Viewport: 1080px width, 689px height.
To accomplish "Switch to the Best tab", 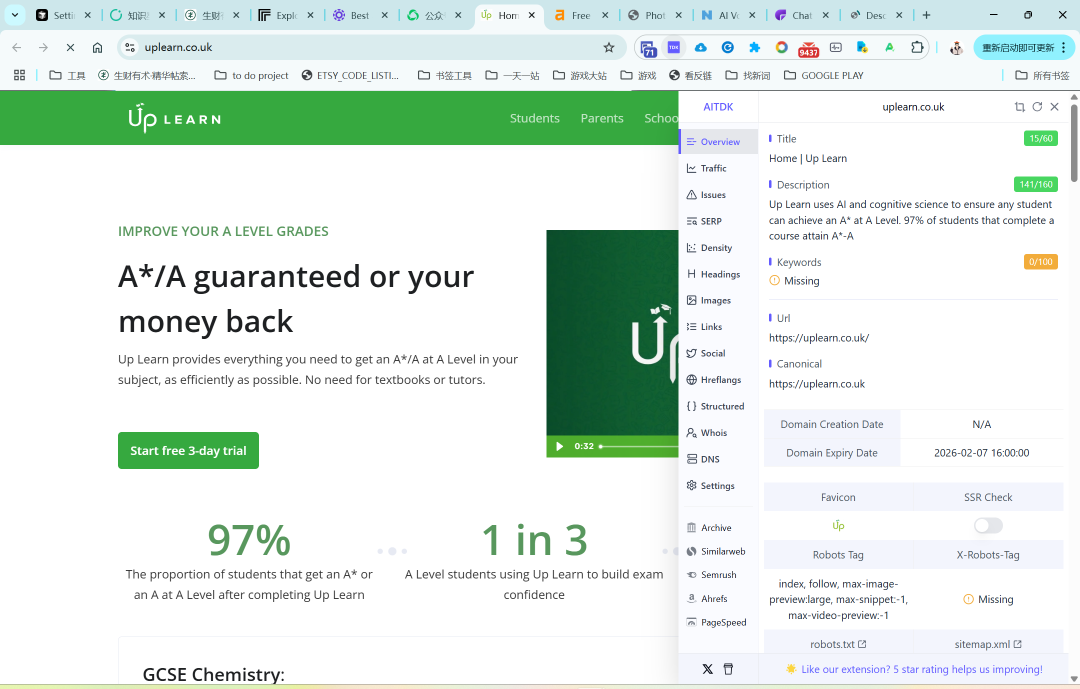I will click(x=360, y=15).
